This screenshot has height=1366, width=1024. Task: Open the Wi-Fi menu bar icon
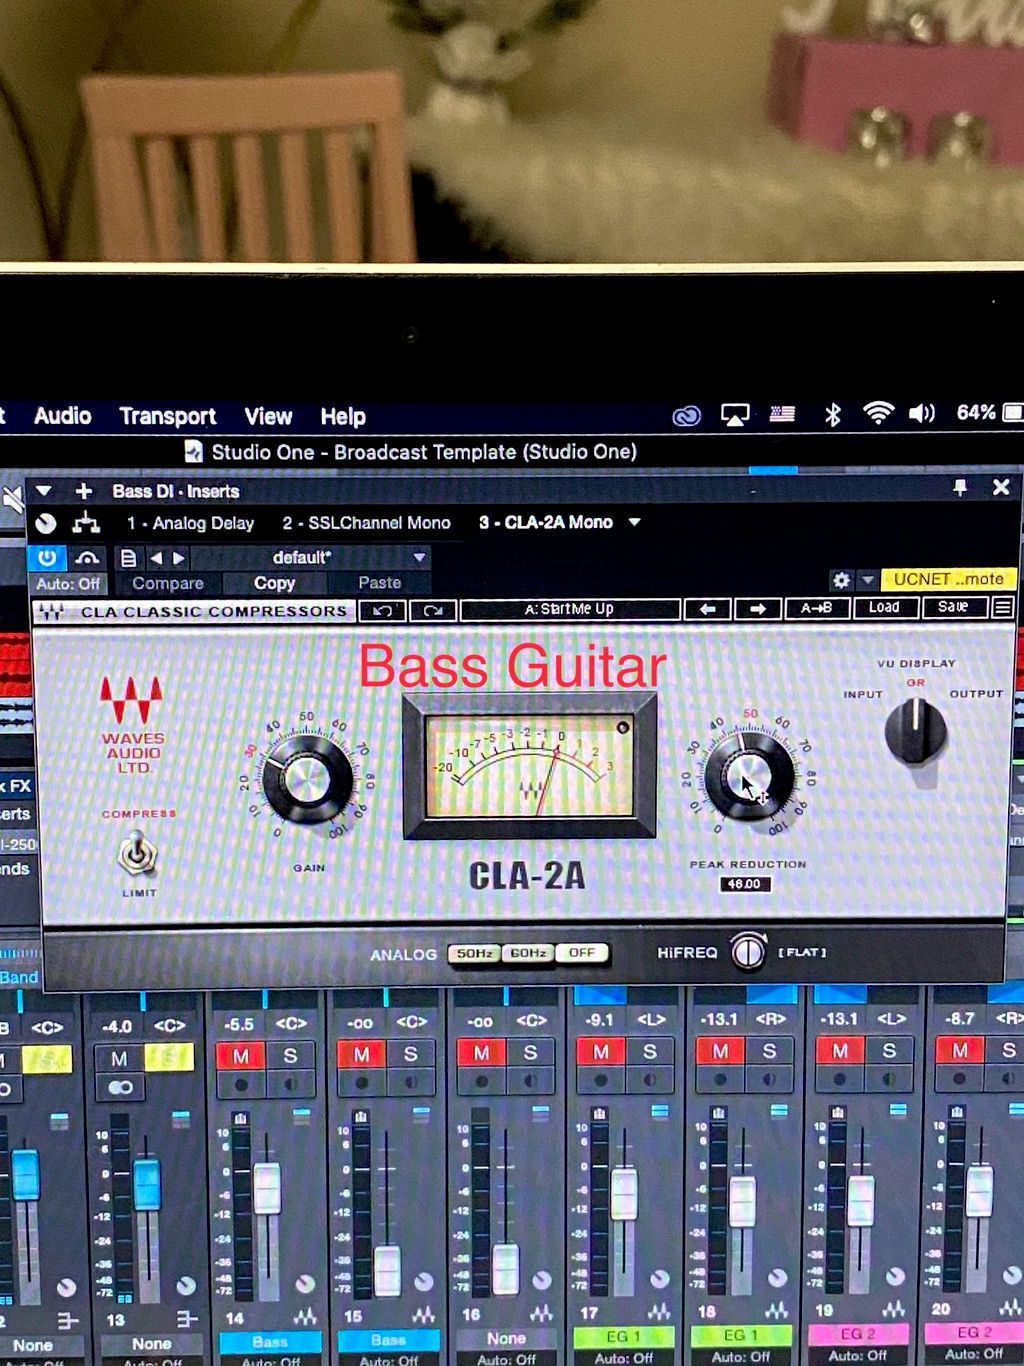coord(878,413)
